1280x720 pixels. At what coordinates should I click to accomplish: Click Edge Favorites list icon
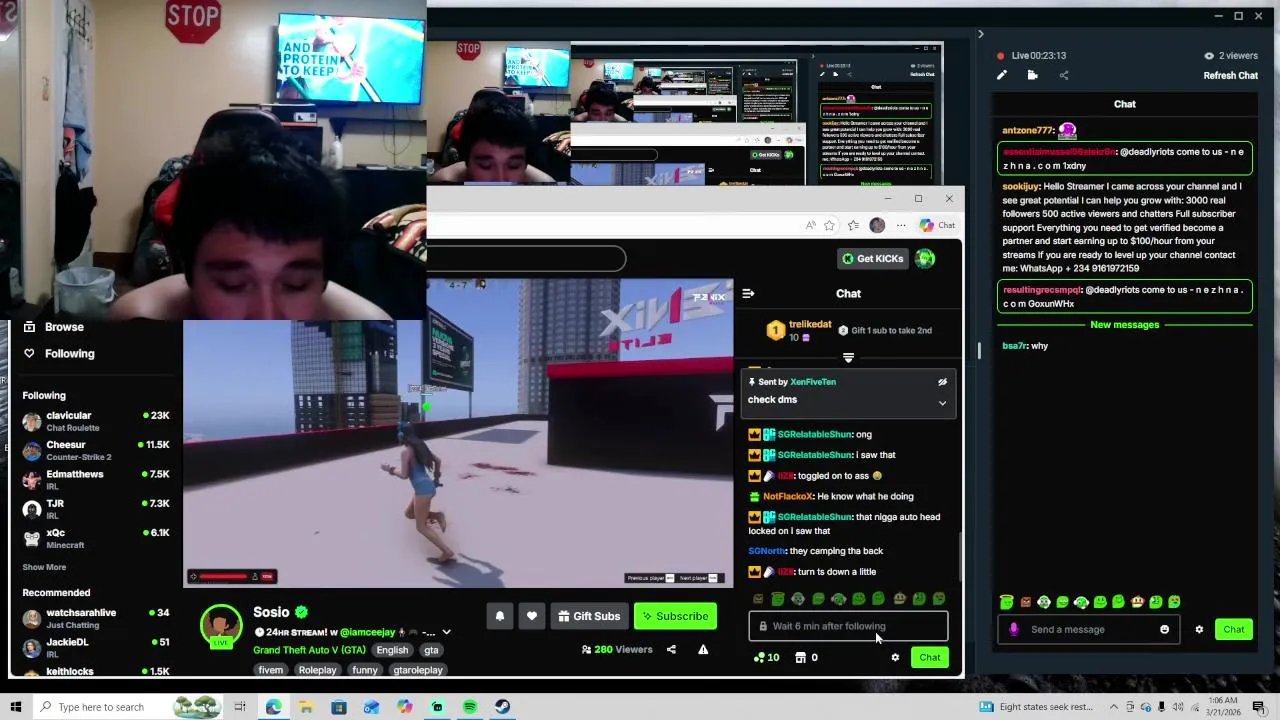coord(853,226)
